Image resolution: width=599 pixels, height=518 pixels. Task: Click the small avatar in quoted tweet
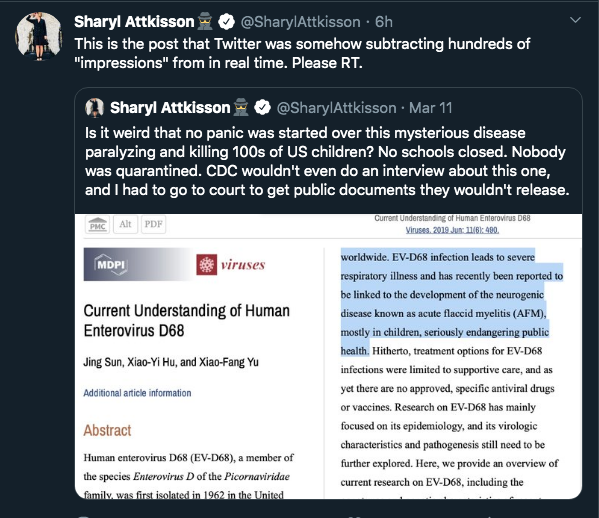[94, 107]
